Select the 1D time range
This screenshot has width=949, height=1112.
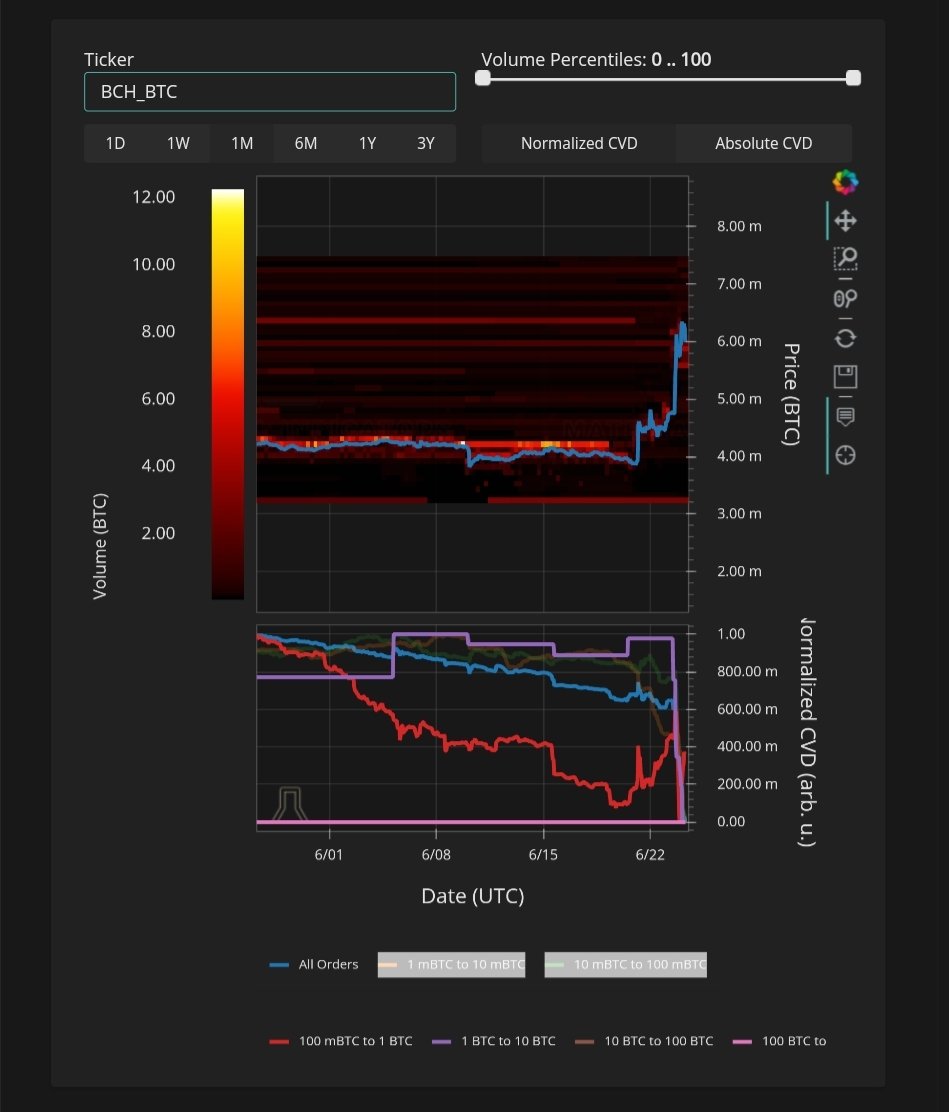tap(115, 143)
